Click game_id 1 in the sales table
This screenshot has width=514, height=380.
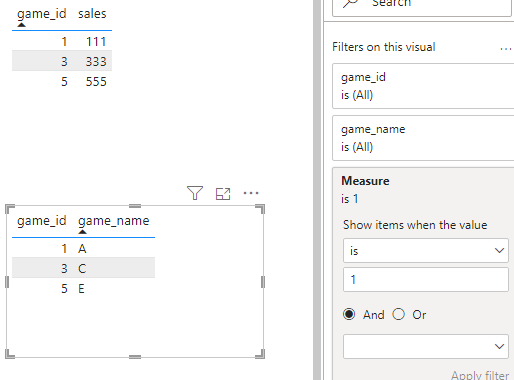click(64, 42)
